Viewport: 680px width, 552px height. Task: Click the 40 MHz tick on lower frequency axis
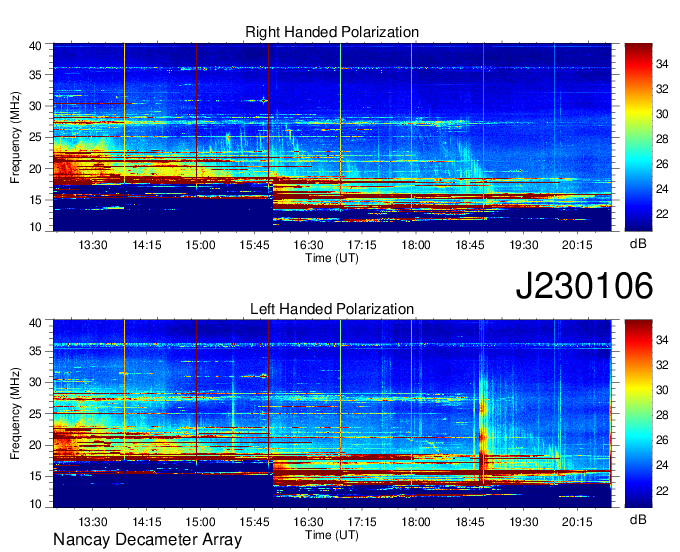point(35,323)
